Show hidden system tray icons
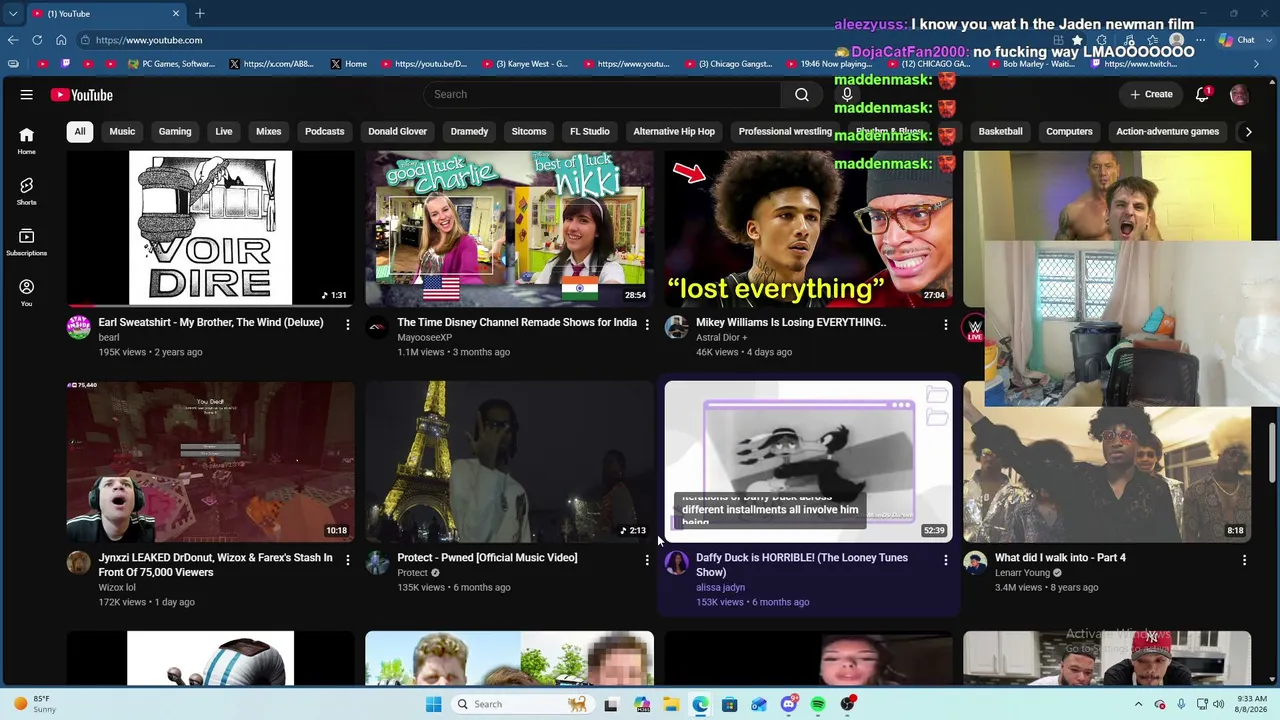The height and width of the screenshot is (720, 1280). click(1139, 704)
